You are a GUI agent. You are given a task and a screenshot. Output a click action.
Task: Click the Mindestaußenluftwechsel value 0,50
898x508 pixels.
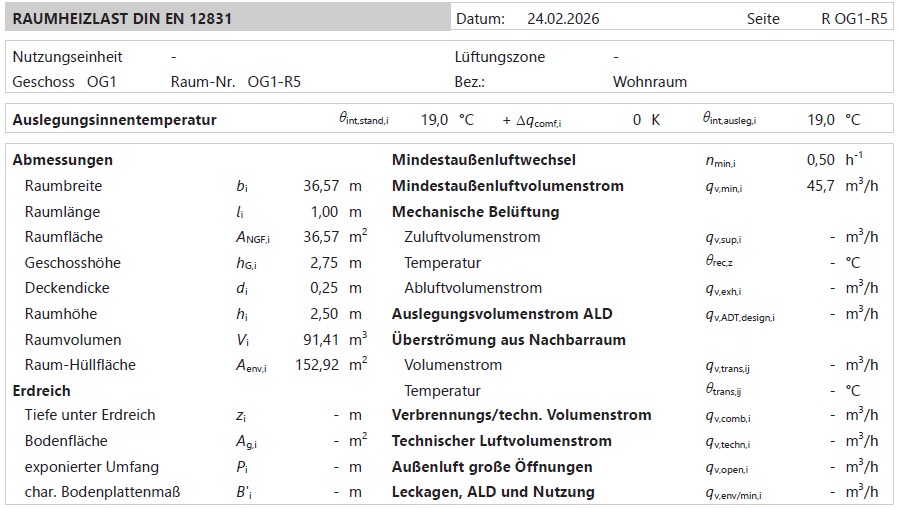click(820, 160)
